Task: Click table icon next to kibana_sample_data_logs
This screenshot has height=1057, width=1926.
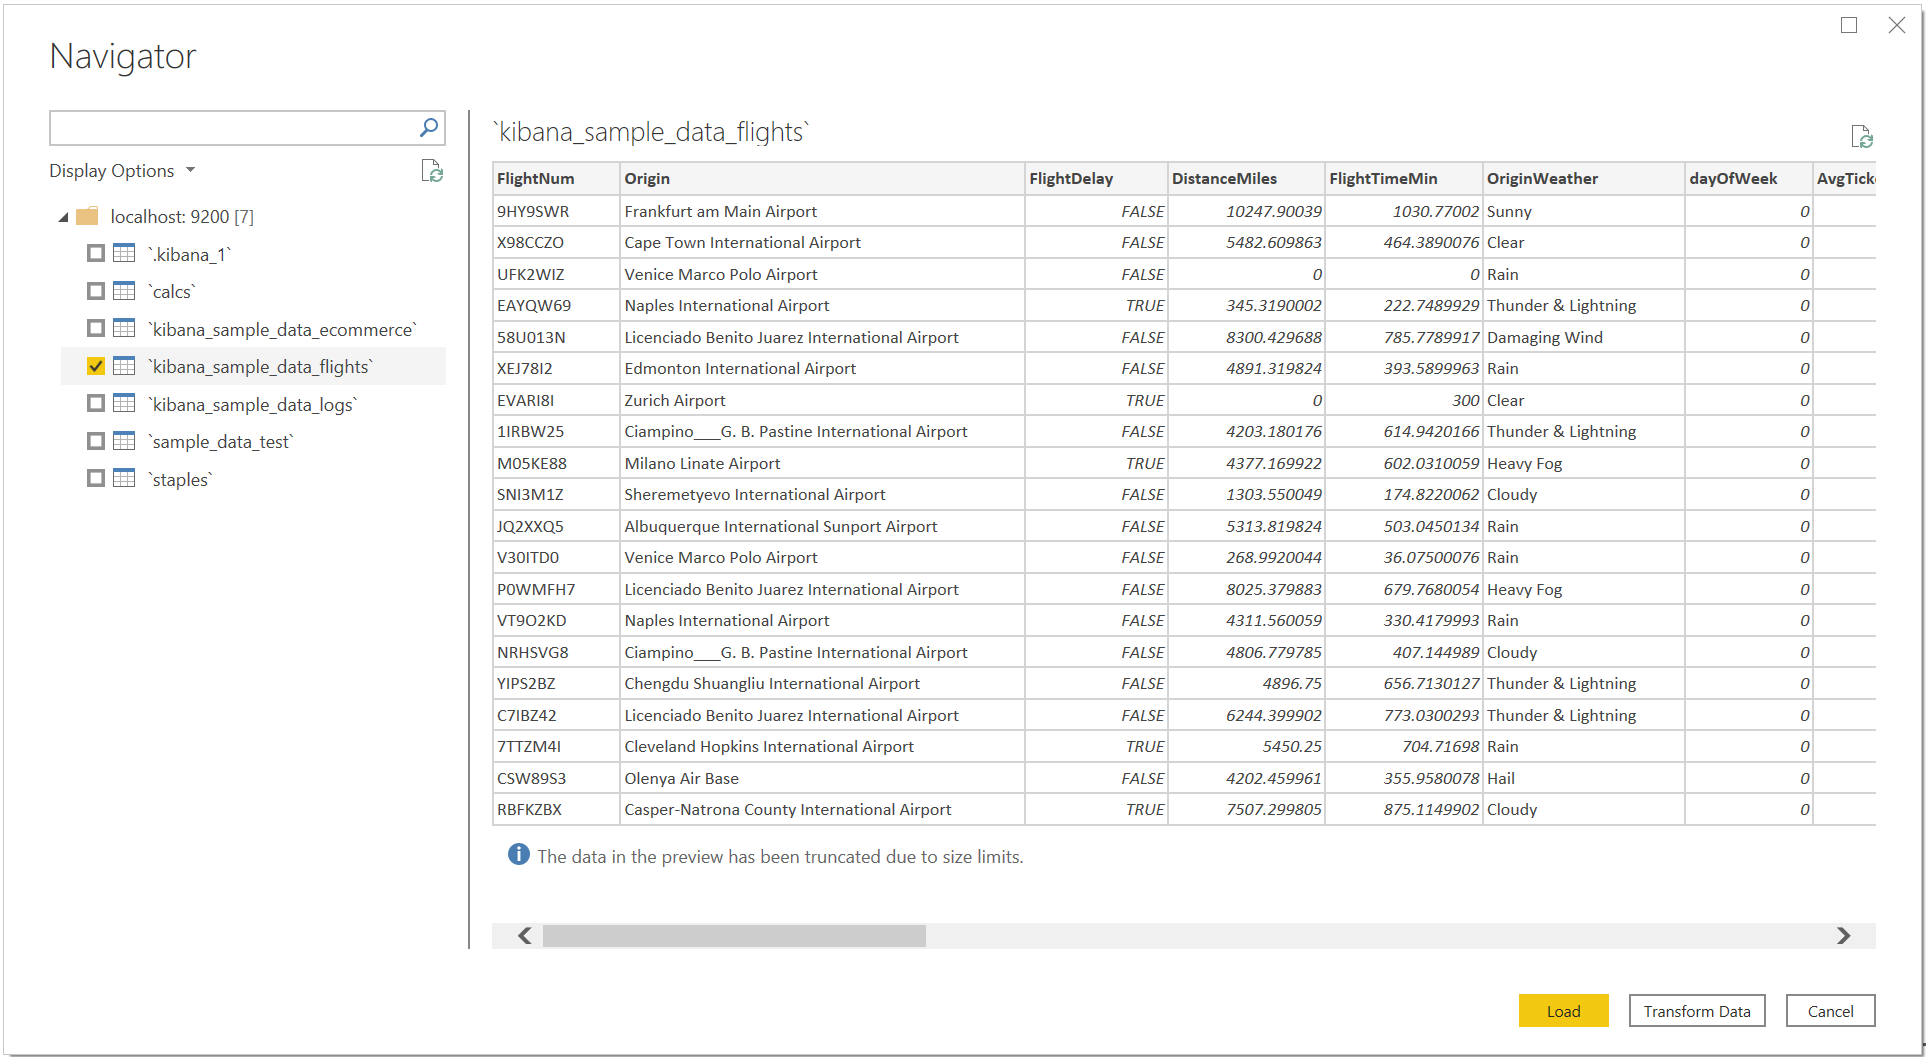Action: pos(124,403)
